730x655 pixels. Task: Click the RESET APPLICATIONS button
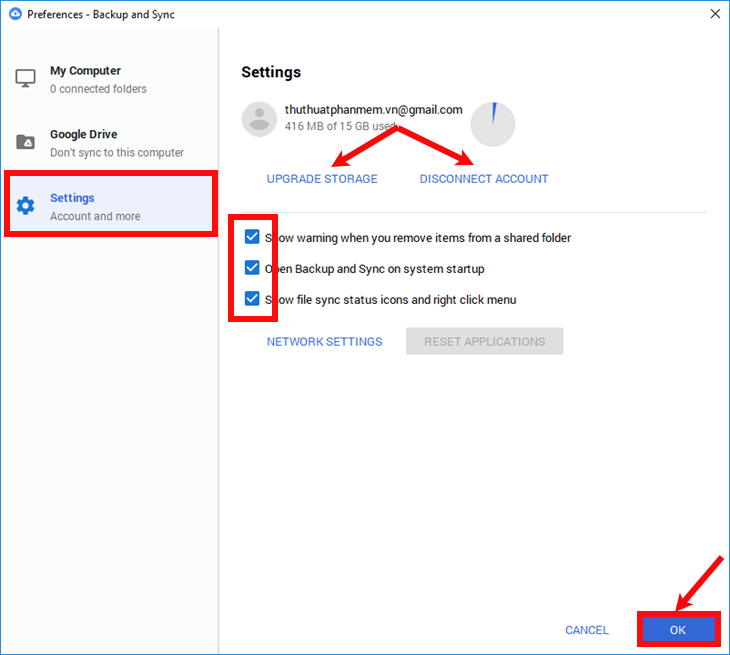[485, 341]
